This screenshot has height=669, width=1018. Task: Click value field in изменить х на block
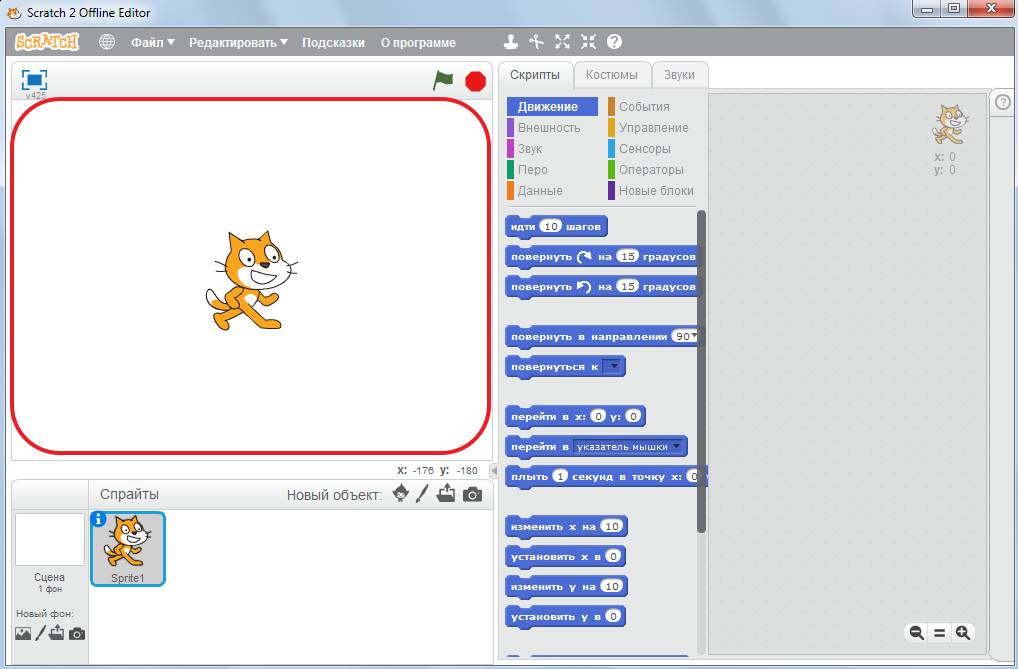tap(612, 526)
